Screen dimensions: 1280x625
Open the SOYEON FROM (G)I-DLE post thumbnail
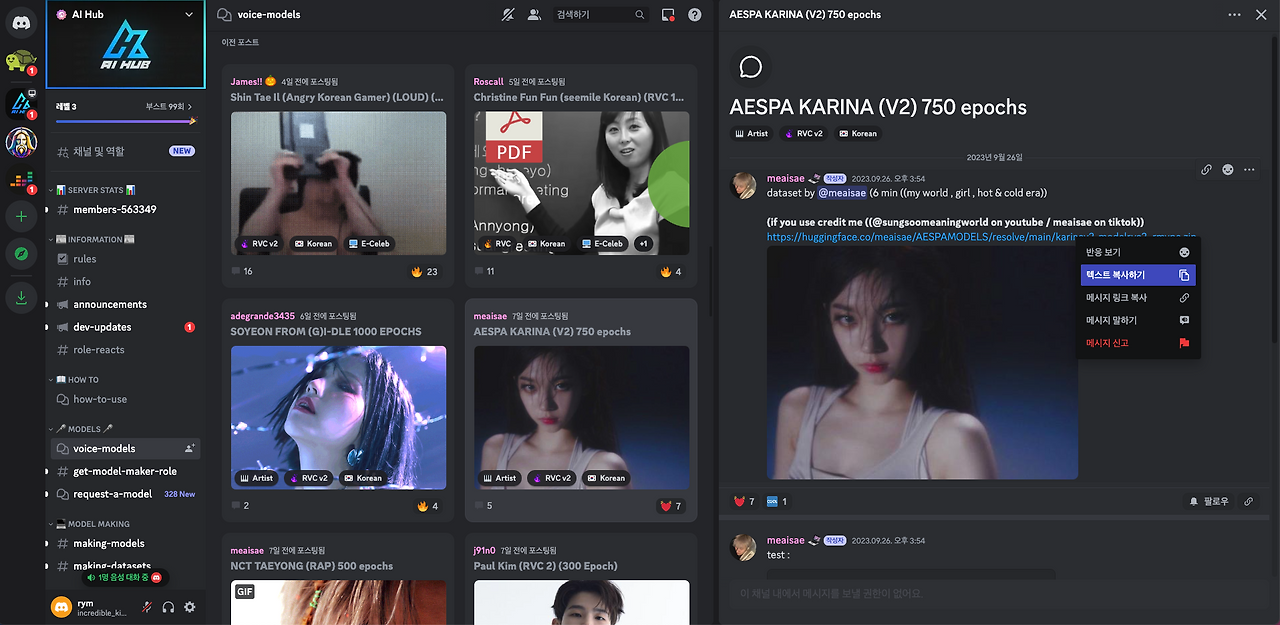[339, 417]
